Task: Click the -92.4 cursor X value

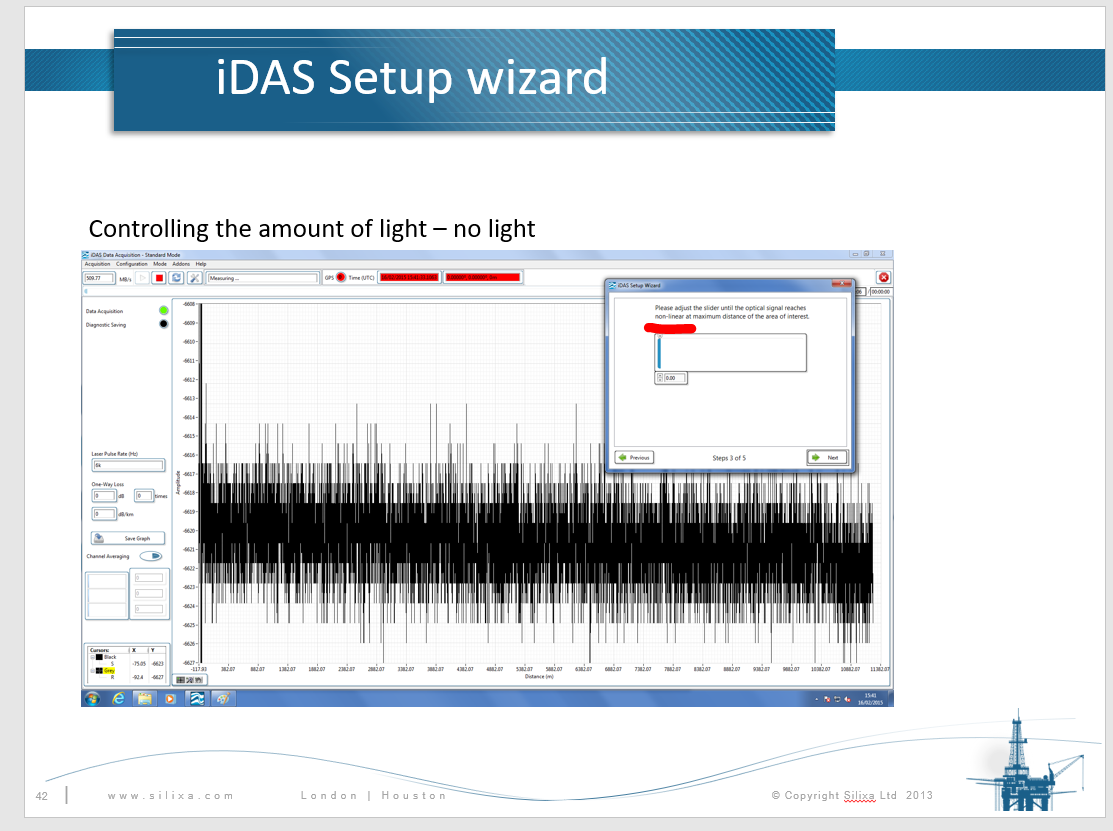Action: (138, 677)
